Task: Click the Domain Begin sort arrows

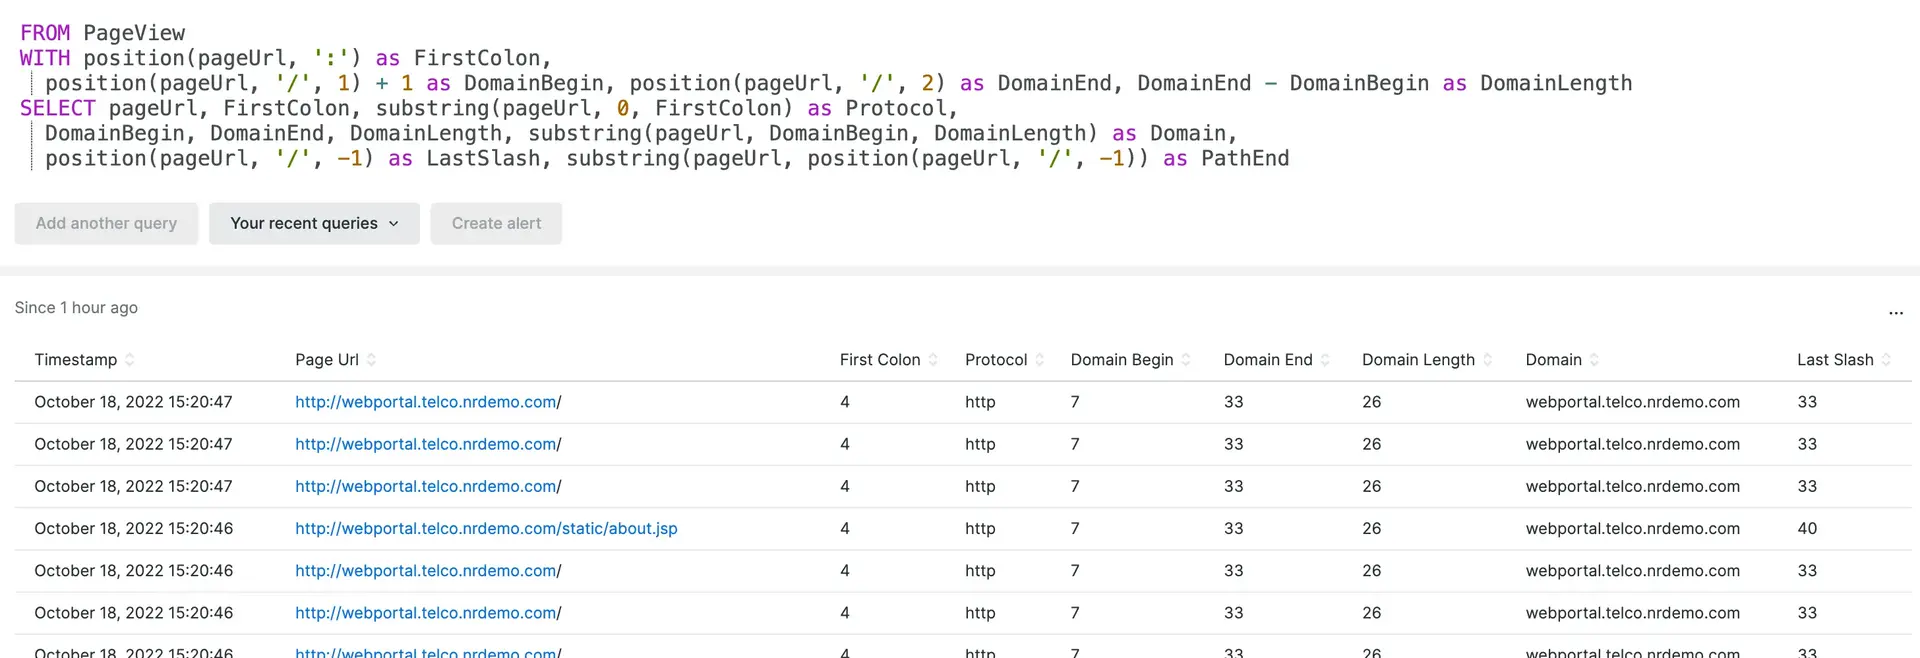Action: [x=1186, y=360]
